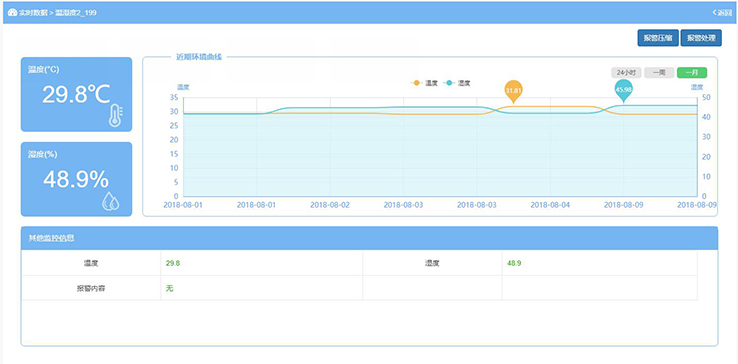
Task: Click the 35 tick on left axis
Action: (174, 97)
